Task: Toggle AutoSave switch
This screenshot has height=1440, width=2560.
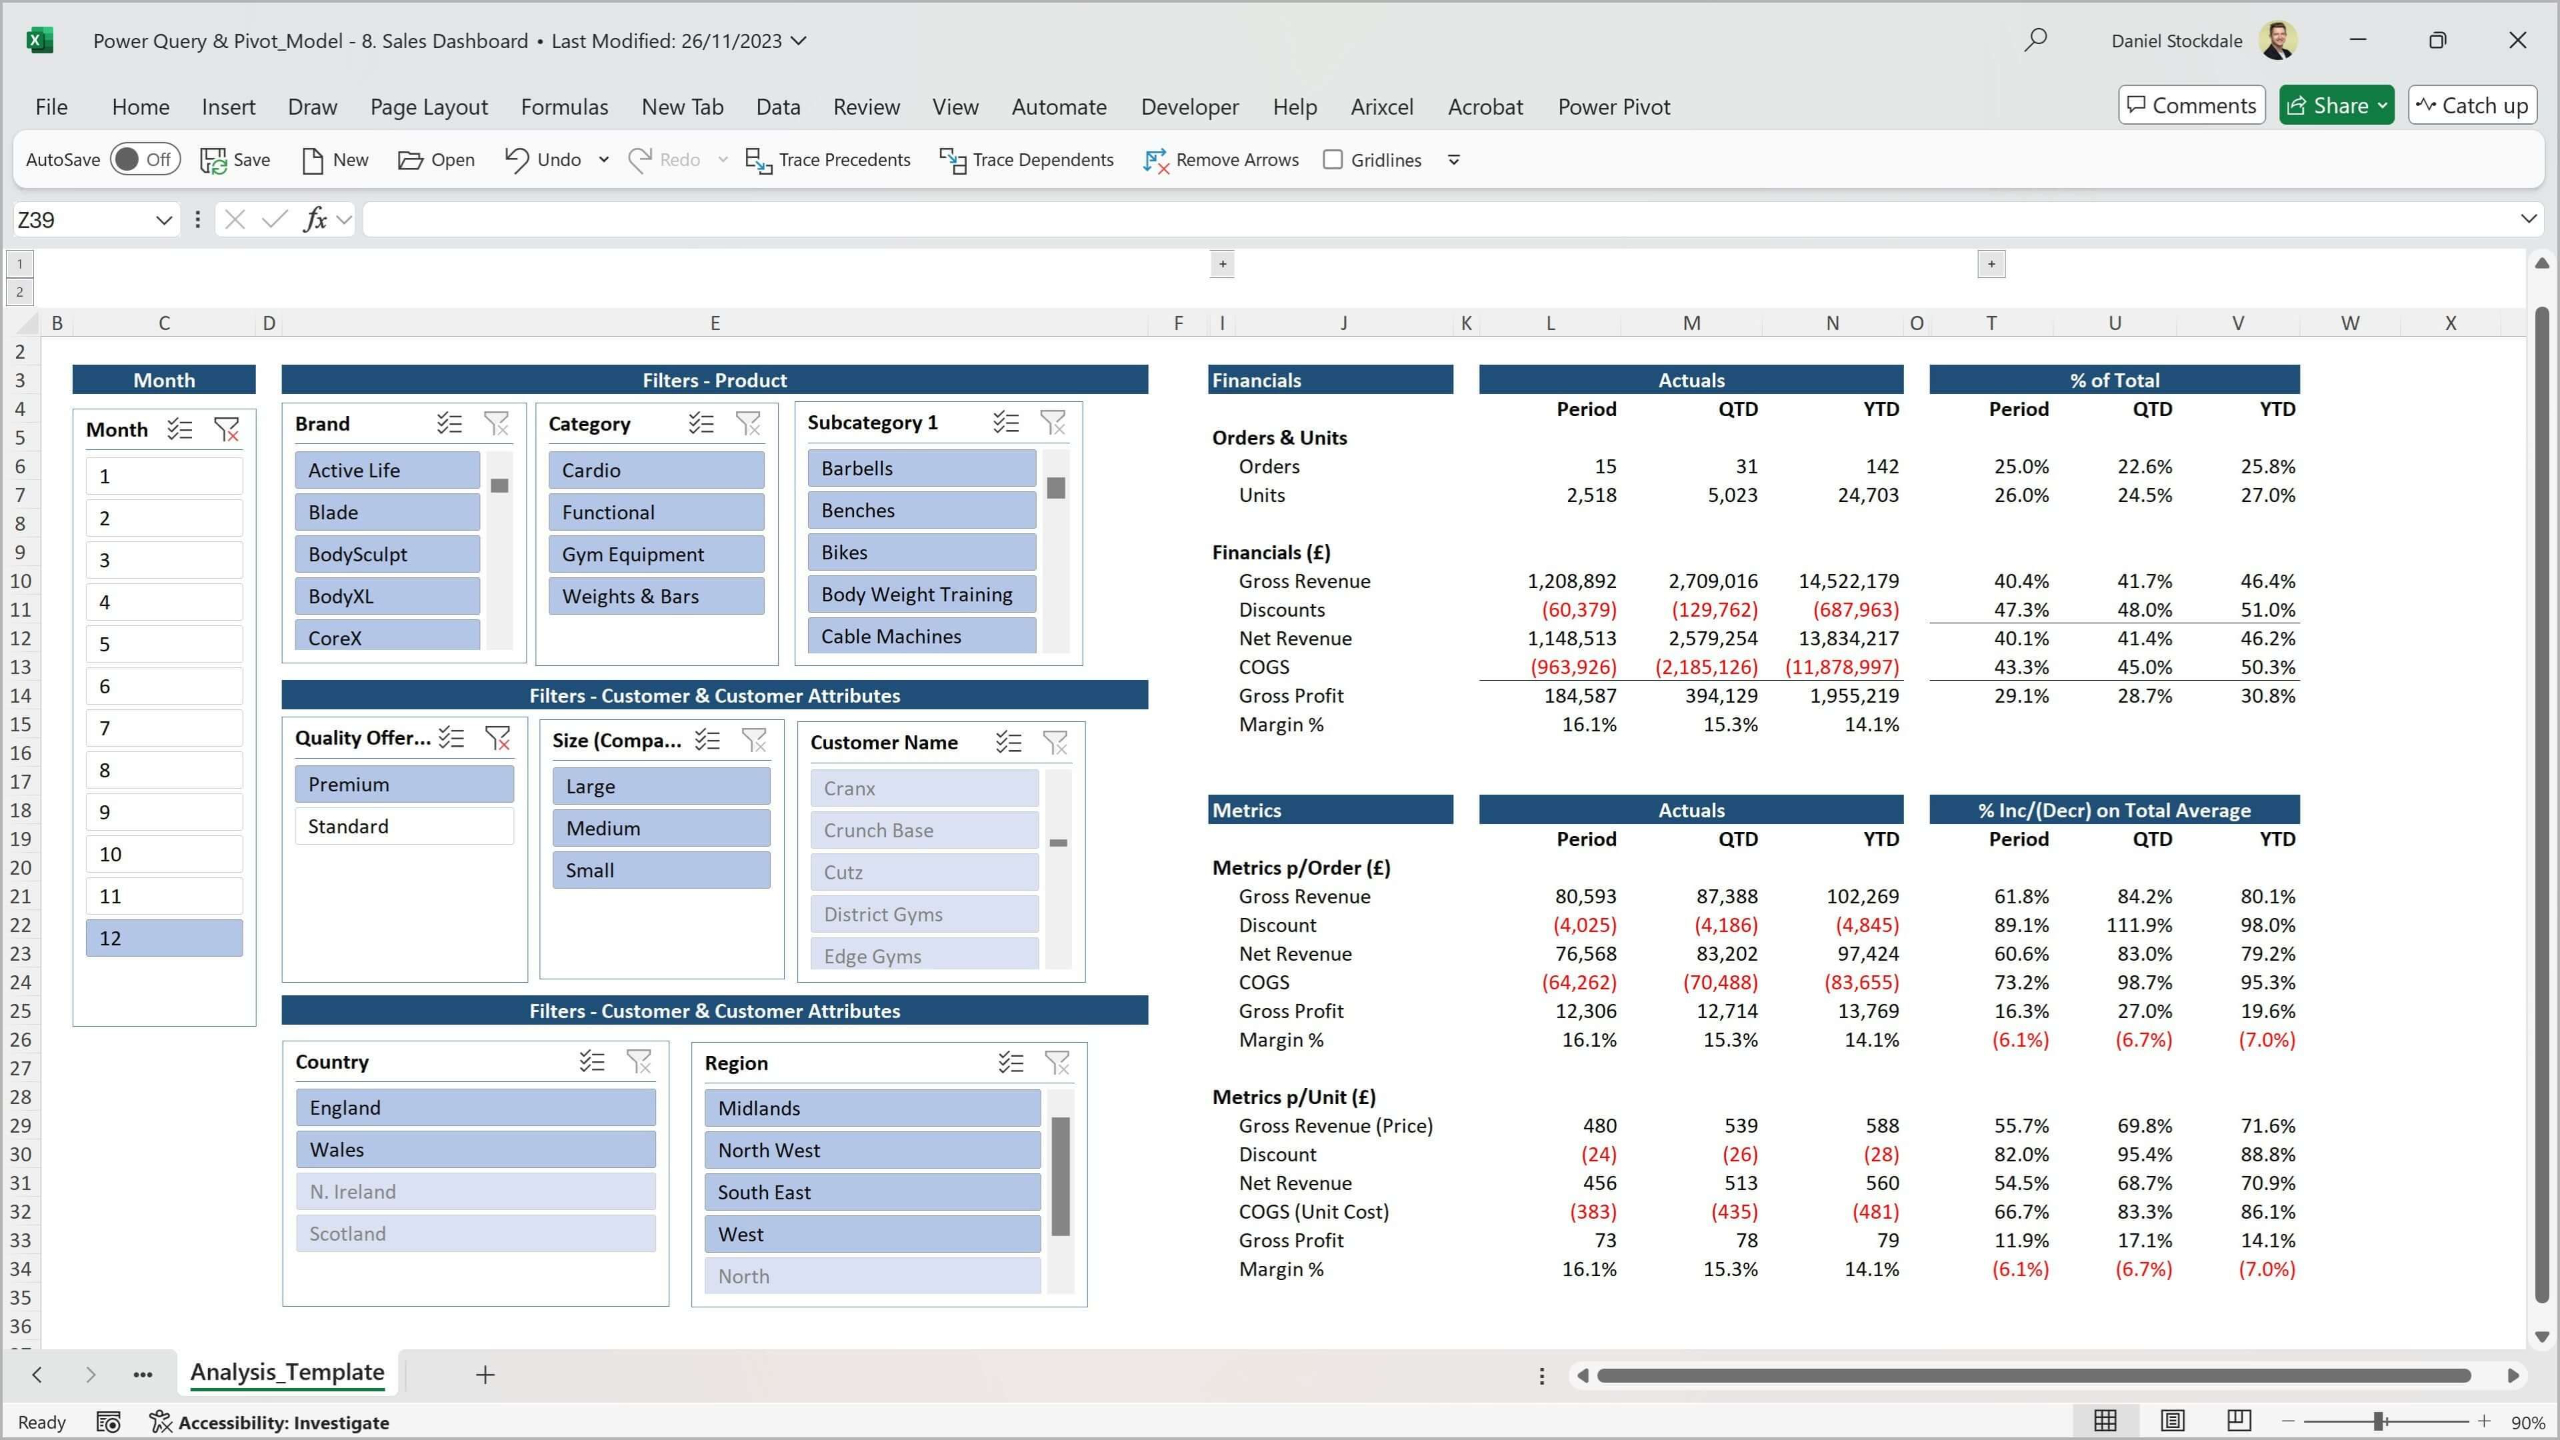Action: (x=145, y=160)
